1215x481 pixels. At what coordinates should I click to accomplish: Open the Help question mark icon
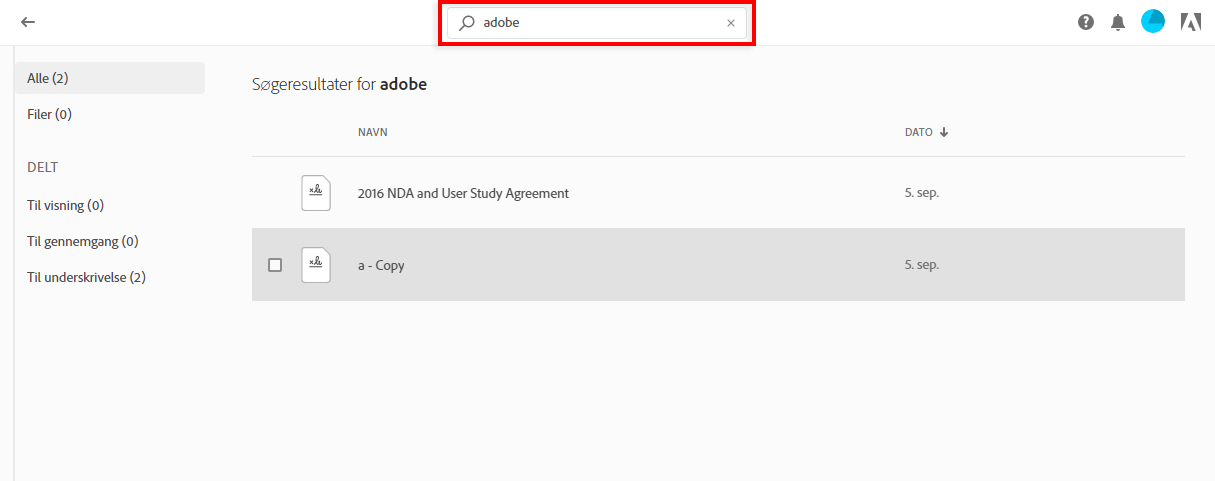(1086, 22)
